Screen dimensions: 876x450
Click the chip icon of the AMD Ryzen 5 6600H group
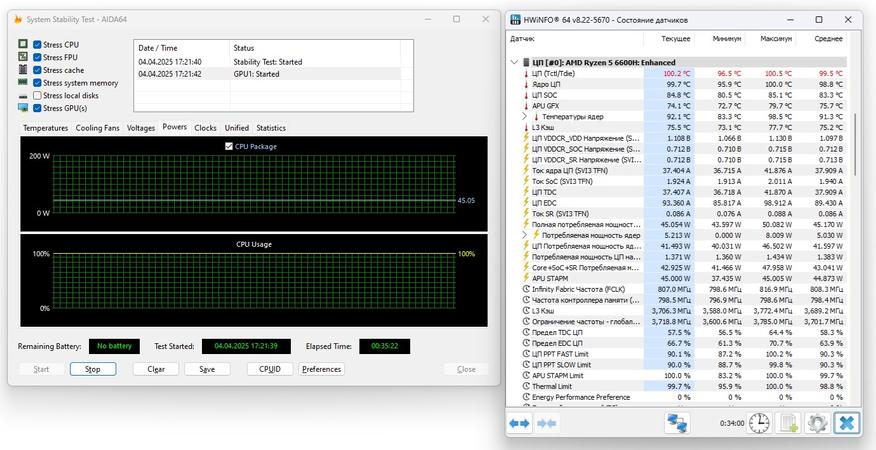(526, 63)
